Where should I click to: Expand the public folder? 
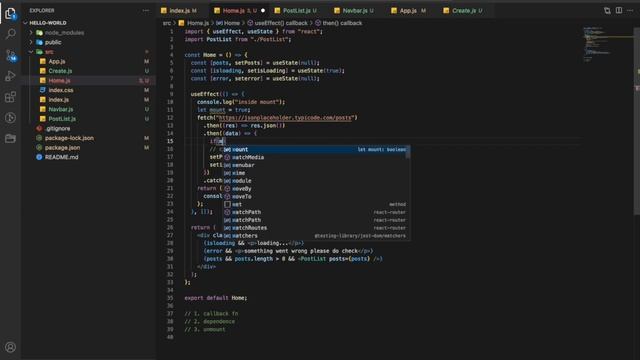click(x=31, y=42)
